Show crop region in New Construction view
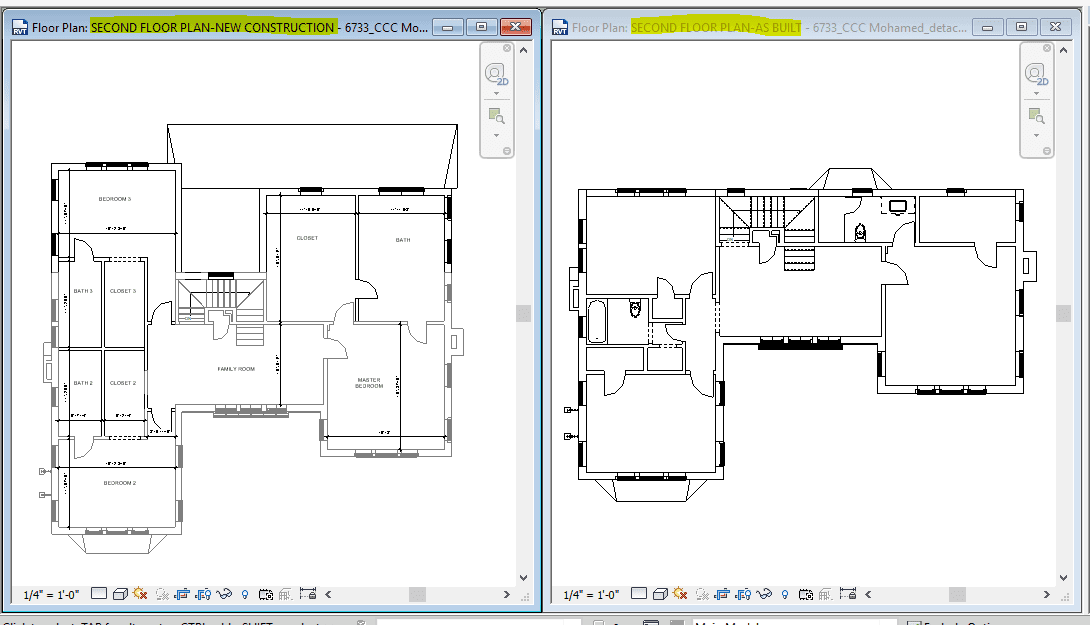Viewport: 1090px width, 625px height. (x=203, y=594)
